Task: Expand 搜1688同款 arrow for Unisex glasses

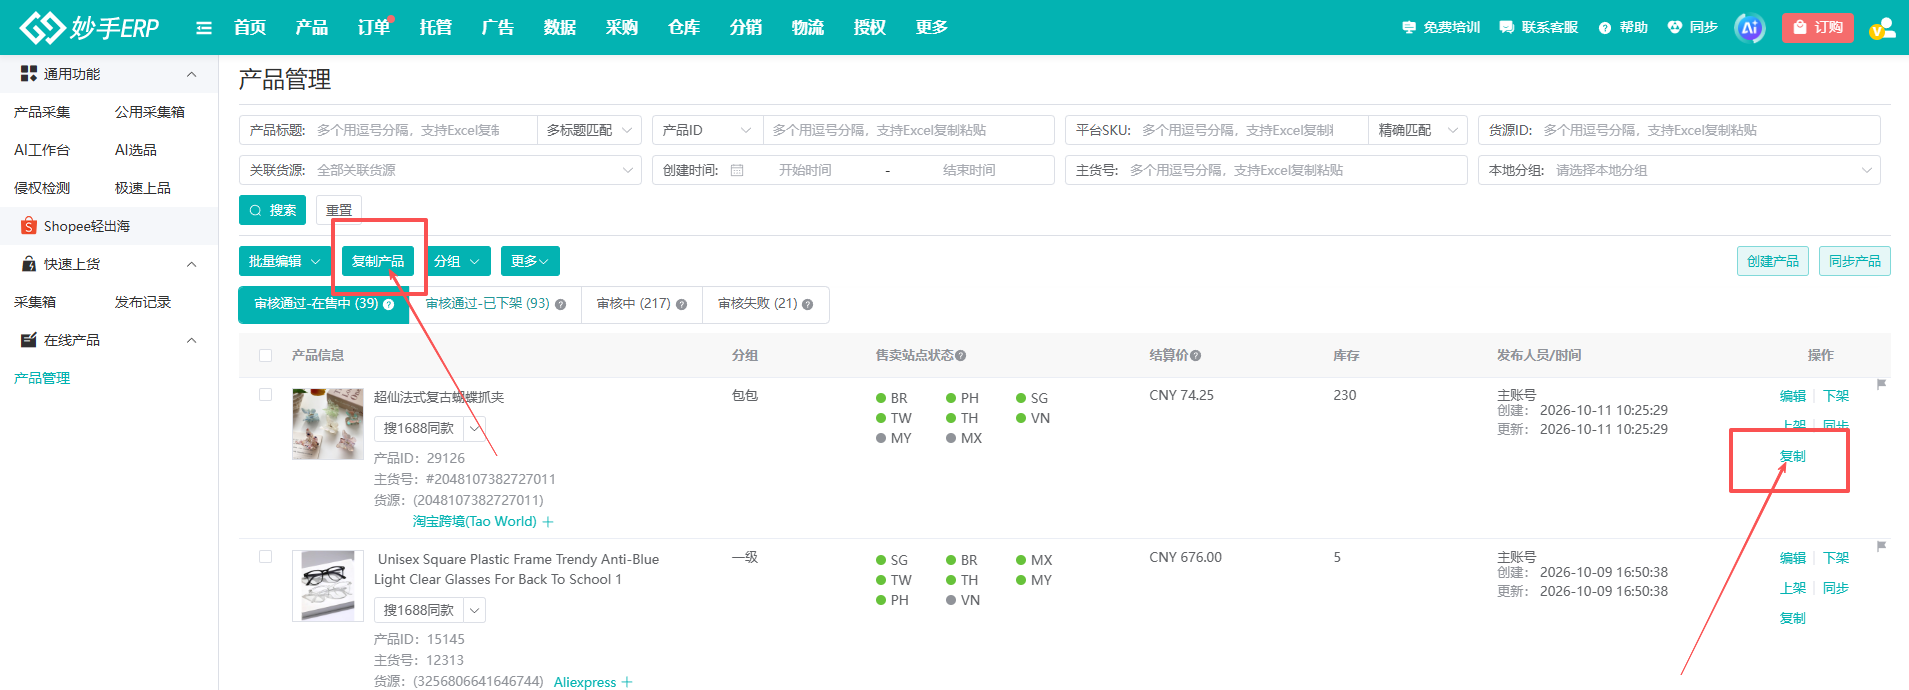Action: coord(475,610)
